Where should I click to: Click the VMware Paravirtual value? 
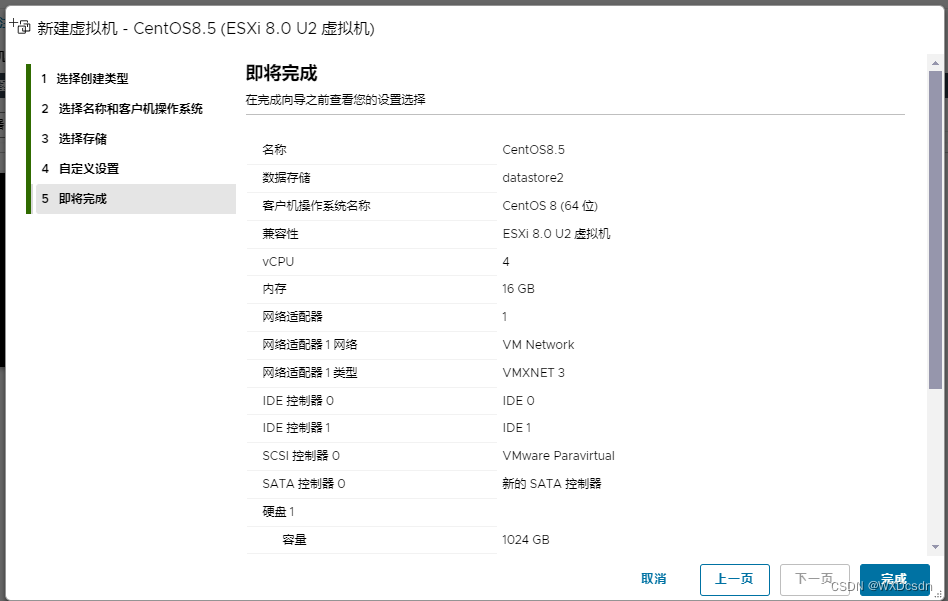tap(558, 456)
